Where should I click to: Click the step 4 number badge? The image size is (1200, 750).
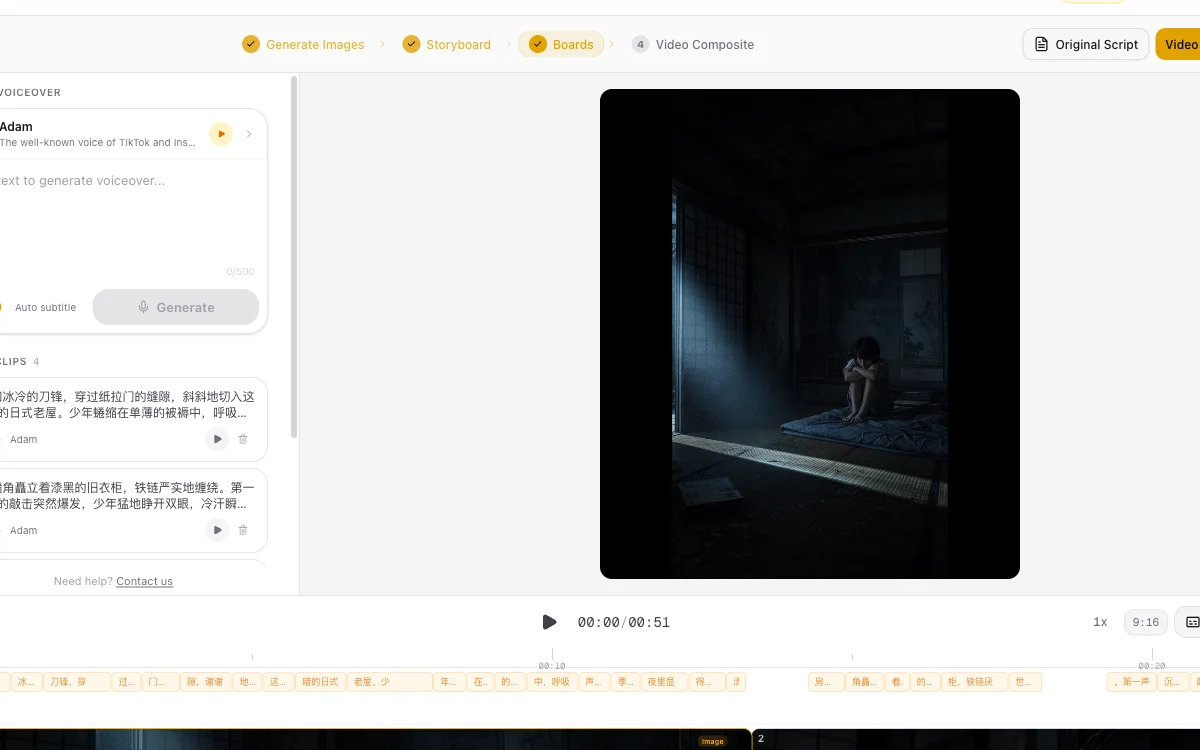point(640,44)
